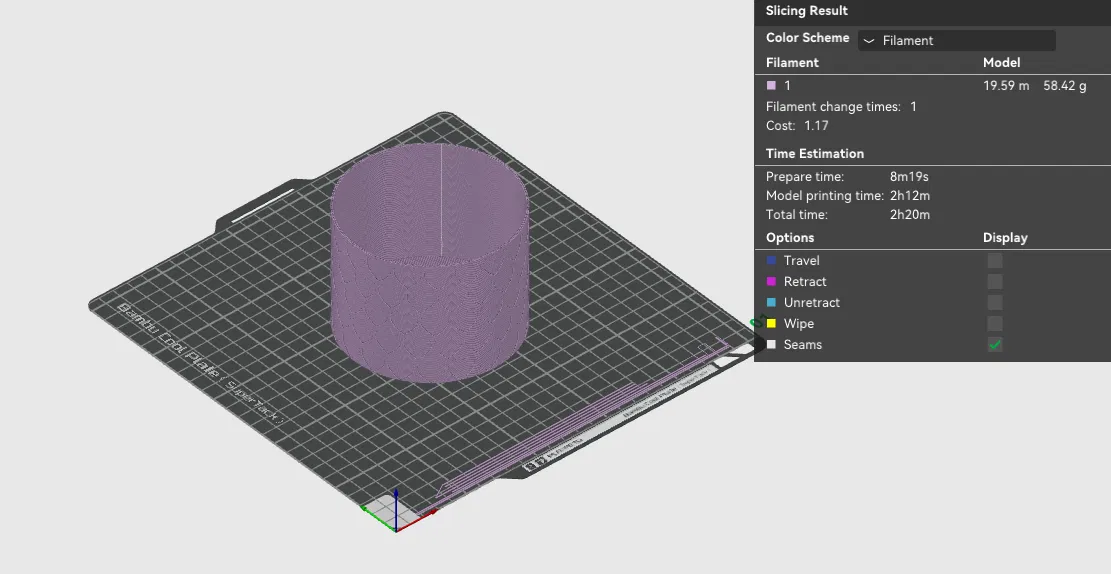
Task: Open the Color Scheme dropdown showing Filament
Action: 957,40
